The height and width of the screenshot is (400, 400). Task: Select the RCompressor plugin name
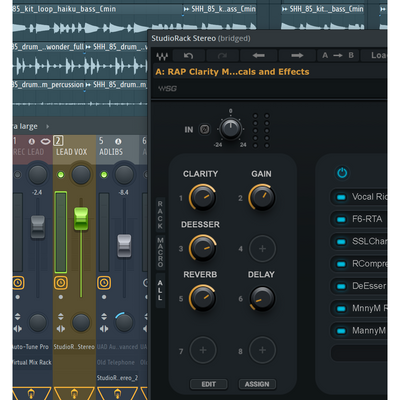point(369,264)
